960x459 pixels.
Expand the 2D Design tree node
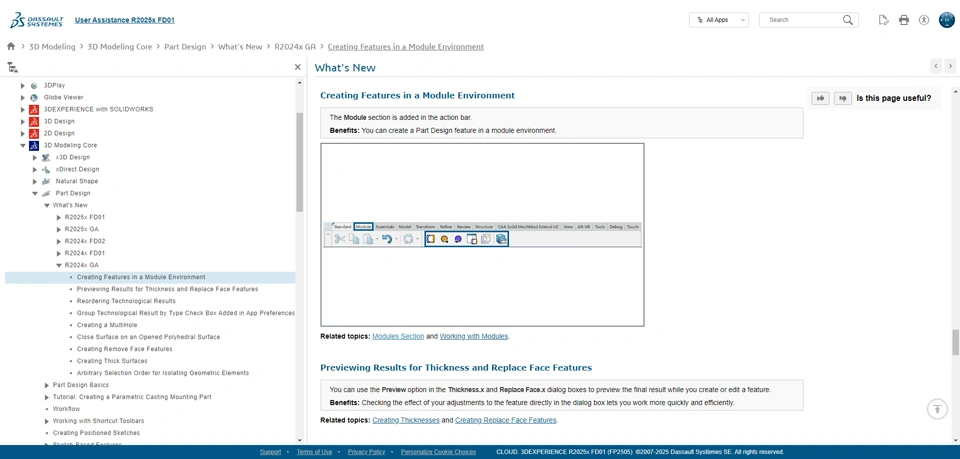[23, 133]
